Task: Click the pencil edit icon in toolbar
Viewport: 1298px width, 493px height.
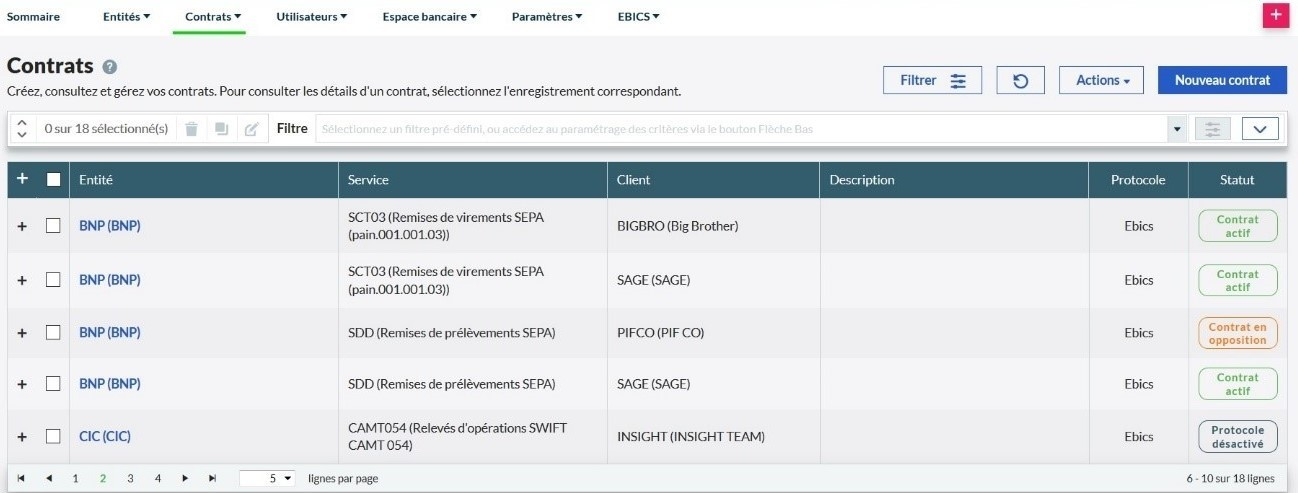Action: pos(252,129)
